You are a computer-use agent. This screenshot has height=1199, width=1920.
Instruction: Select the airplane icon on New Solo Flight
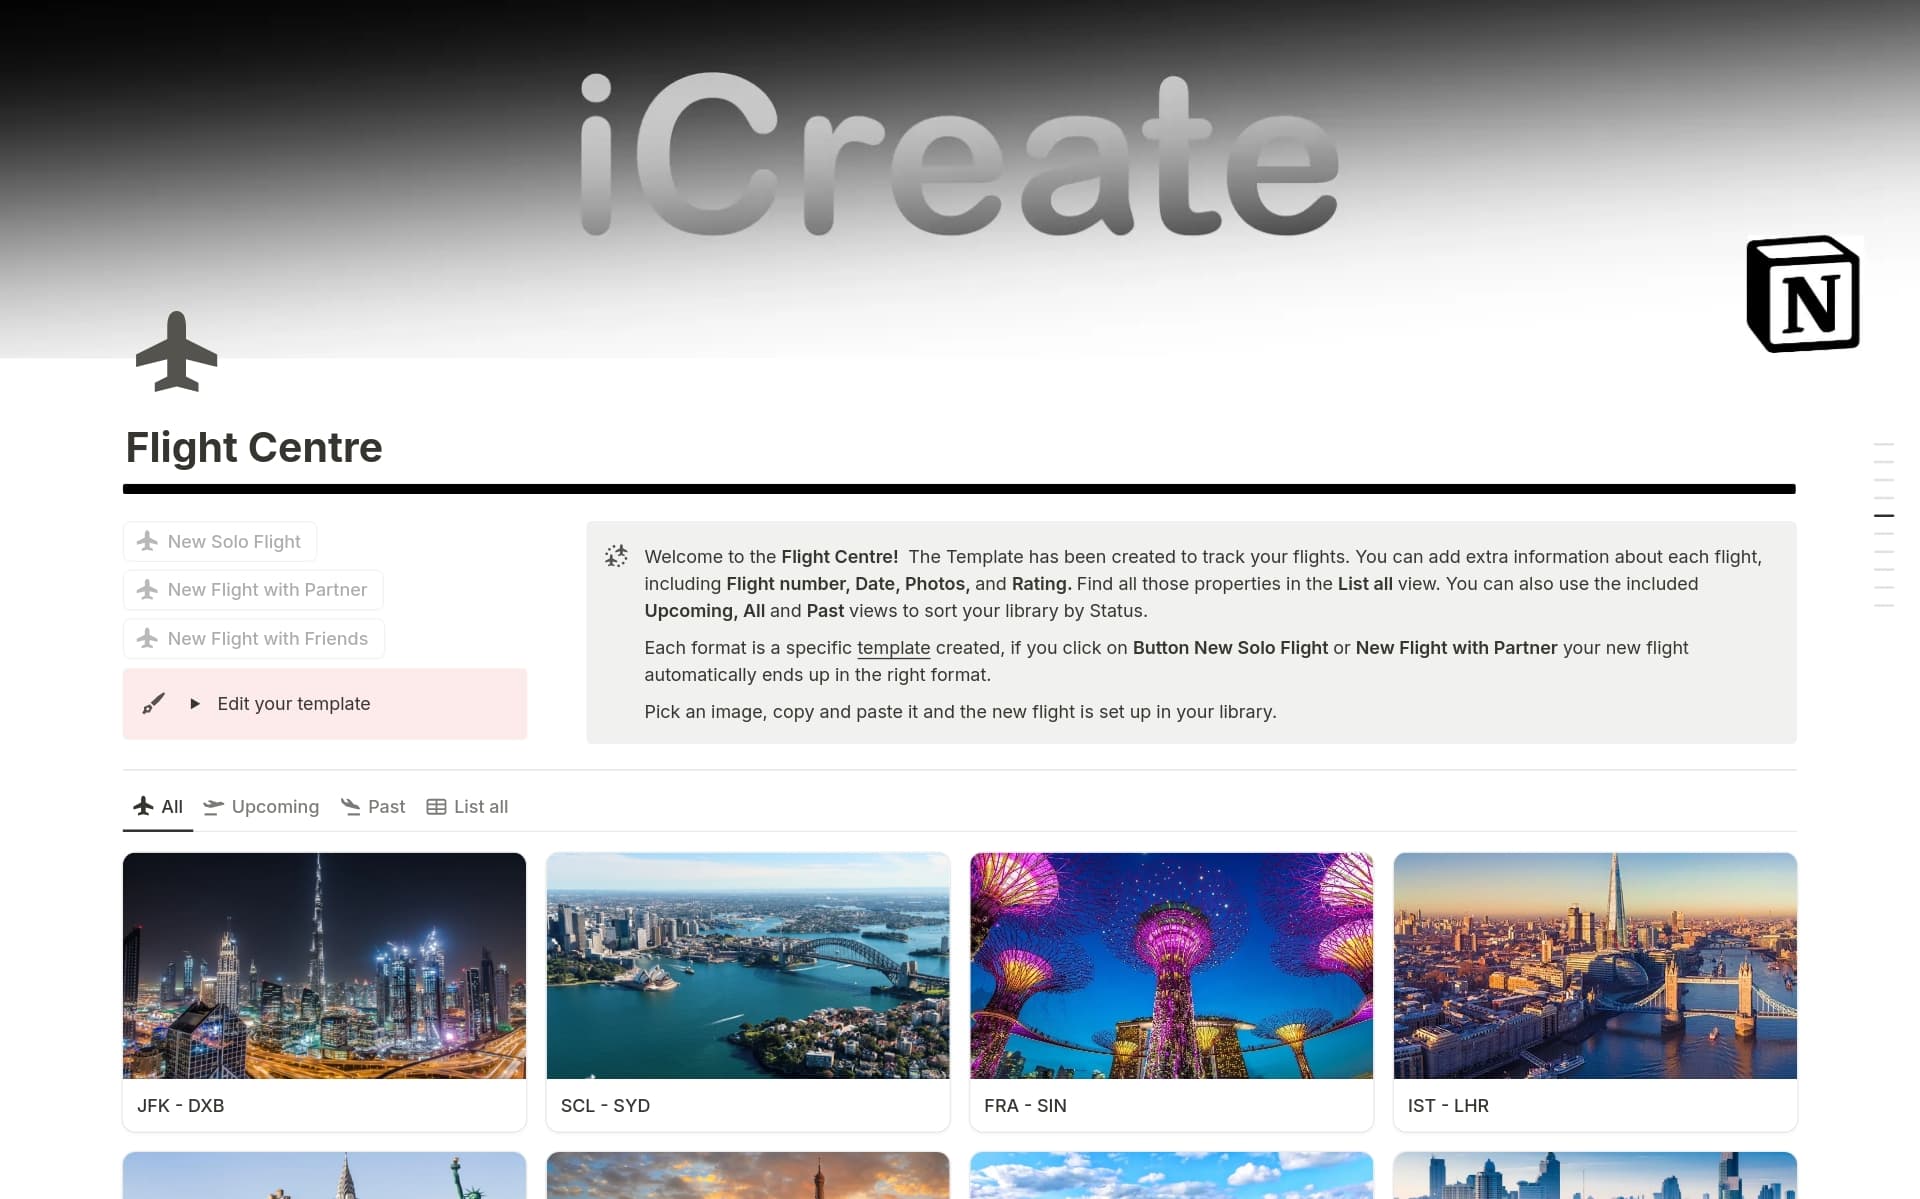146,541
